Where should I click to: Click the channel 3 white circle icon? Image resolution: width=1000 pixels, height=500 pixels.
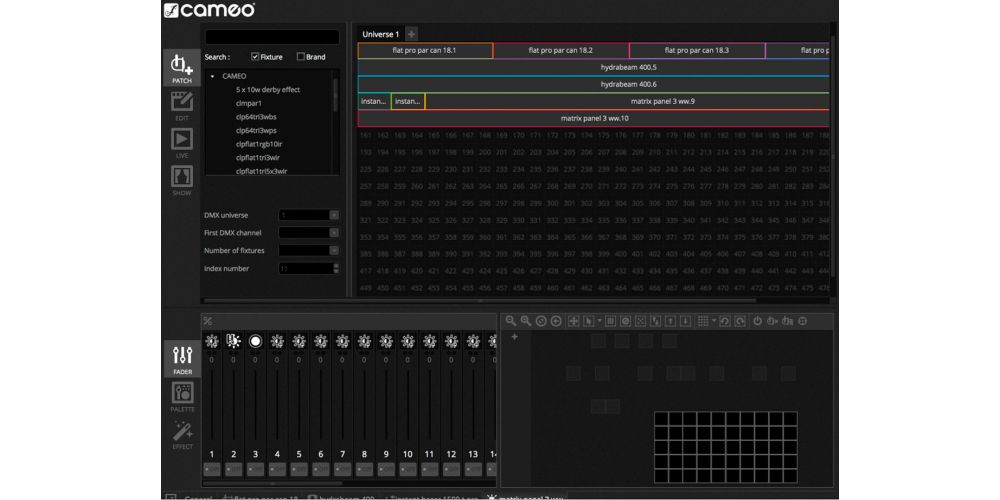[256, 342]
